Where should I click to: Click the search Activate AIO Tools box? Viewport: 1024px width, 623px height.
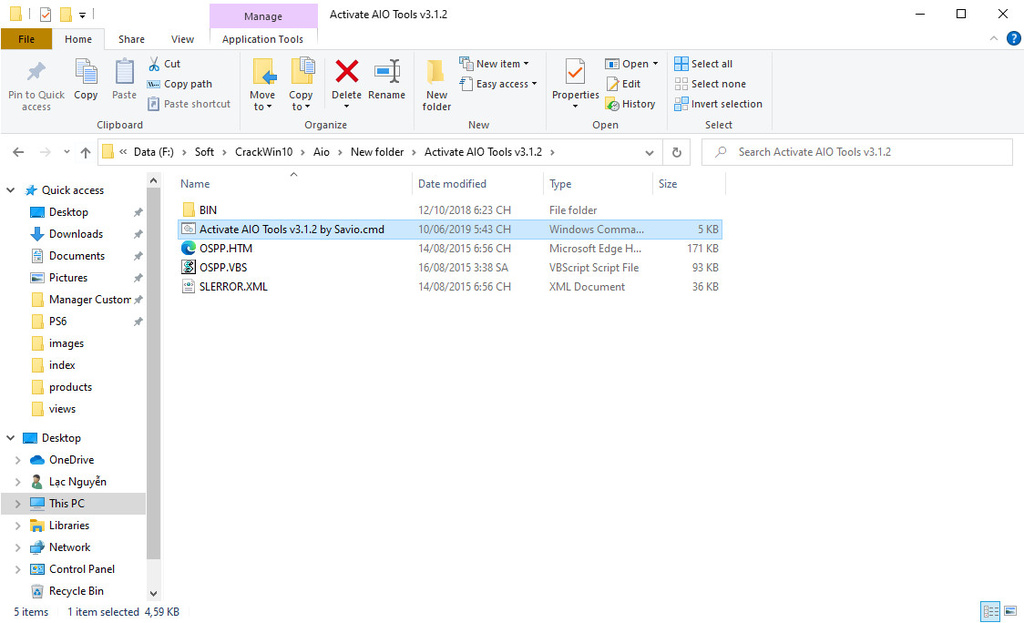(x=857, y=152)
